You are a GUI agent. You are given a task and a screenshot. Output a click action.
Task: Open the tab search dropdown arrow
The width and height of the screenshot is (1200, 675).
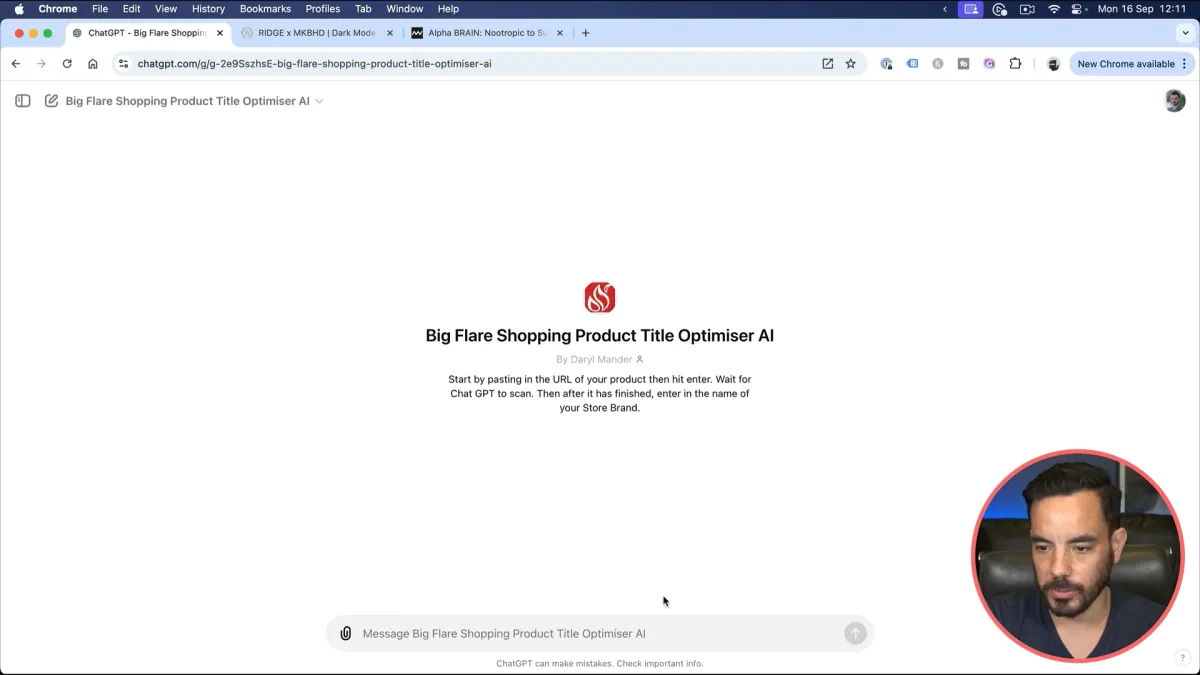tap(1185, 33)
